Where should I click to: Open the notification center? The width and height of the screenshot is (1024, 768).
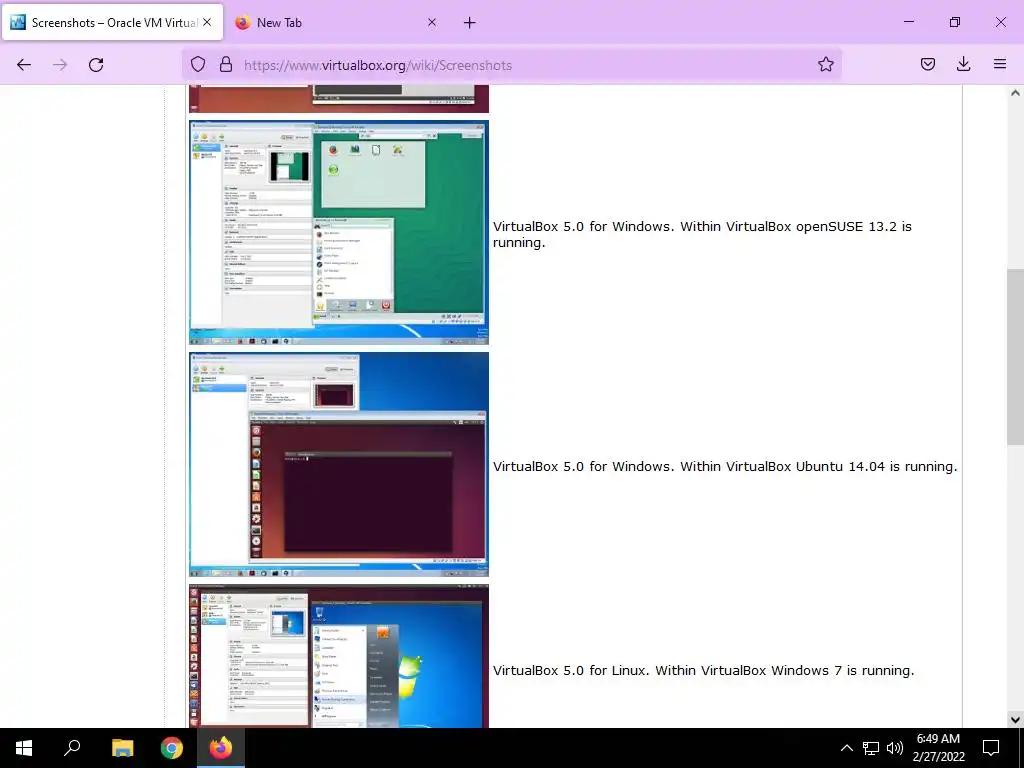point(991,748)
